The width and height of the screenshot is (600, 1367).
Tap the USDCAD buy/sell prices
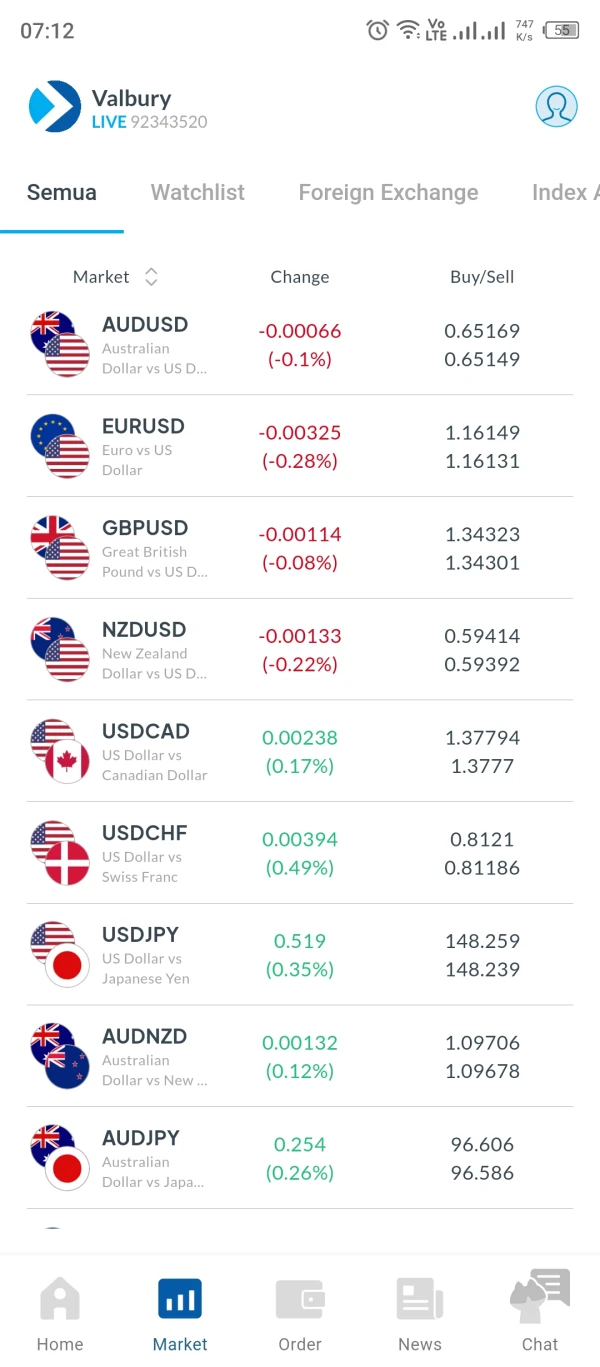coord(482,752)
